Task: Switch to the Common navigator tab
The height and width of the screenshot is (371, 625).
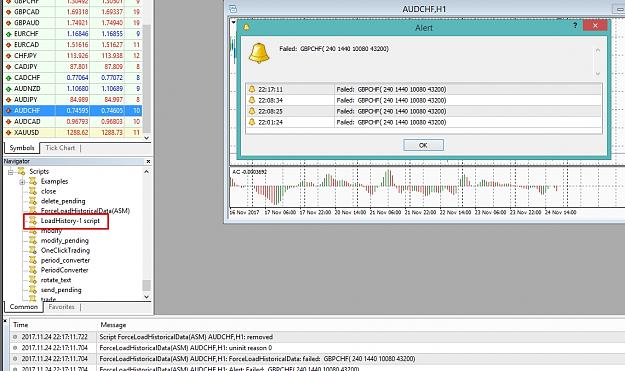Action: (x=24, y=307)
